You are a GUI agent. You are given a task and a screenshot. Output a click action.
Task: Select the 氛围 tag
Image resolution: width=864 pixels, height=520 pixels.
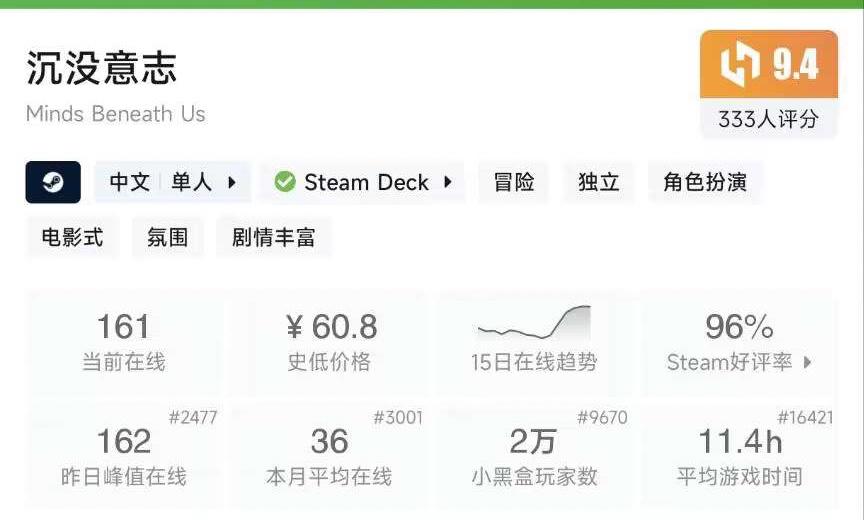167,238
